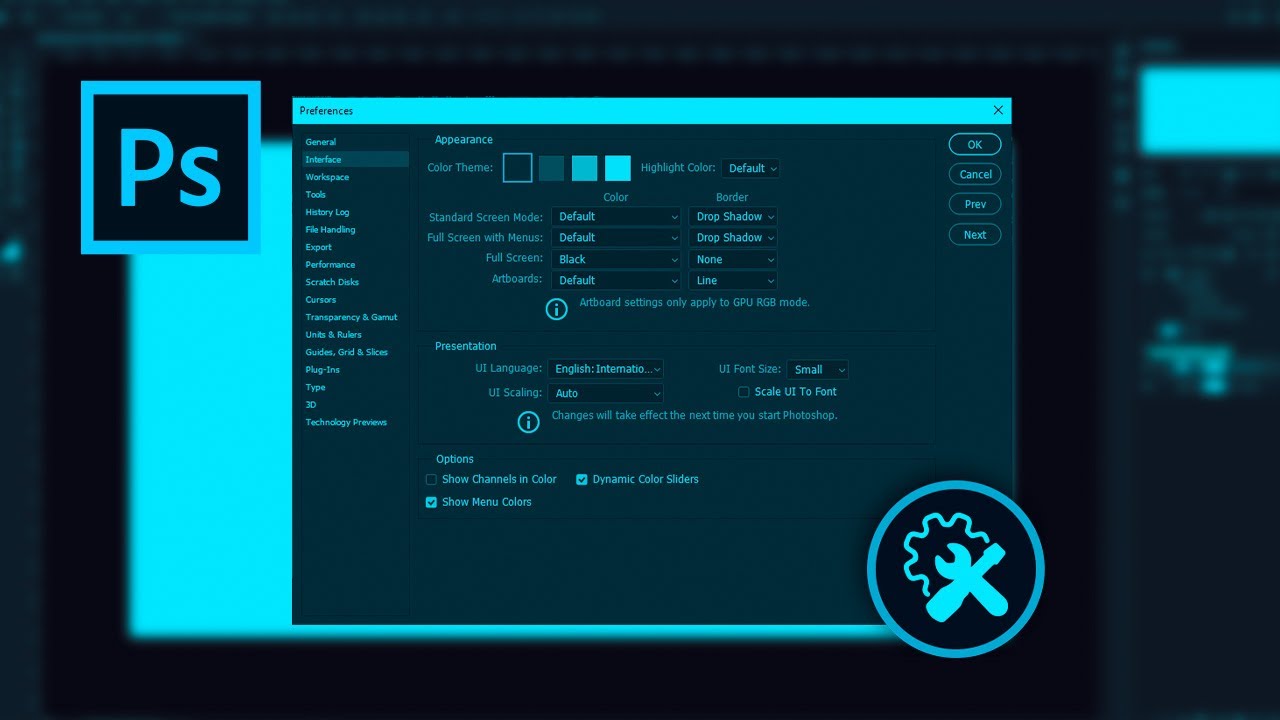This screenshot has height=720, width=1280.
Task: Enable Show Channels in Color checkbox
Action: pos(431,480)
